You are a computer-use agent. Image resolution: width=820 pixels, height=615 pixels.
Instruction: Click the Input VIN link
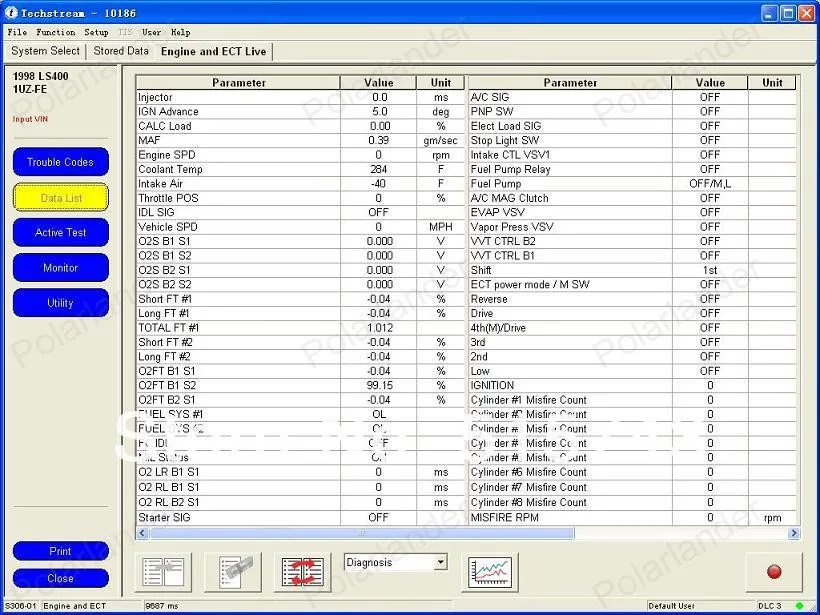point(30,119)
